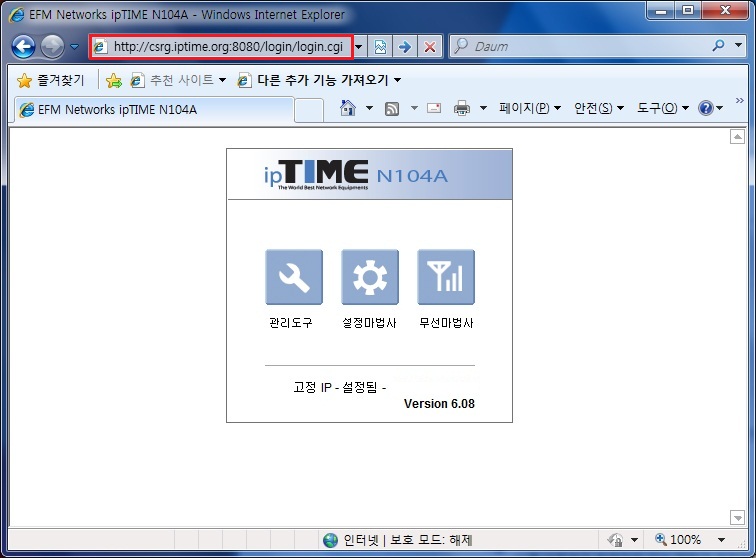The width and height of the screenshot is (756, 558).
Task: Click the 관리도구 label text
Action: point(291,323)
